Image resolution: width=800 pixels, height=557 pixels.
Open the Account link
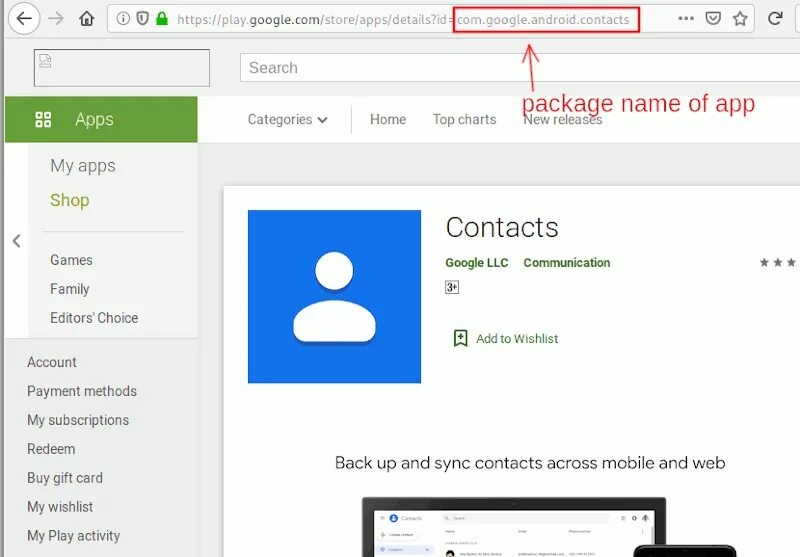pos(52,362)
